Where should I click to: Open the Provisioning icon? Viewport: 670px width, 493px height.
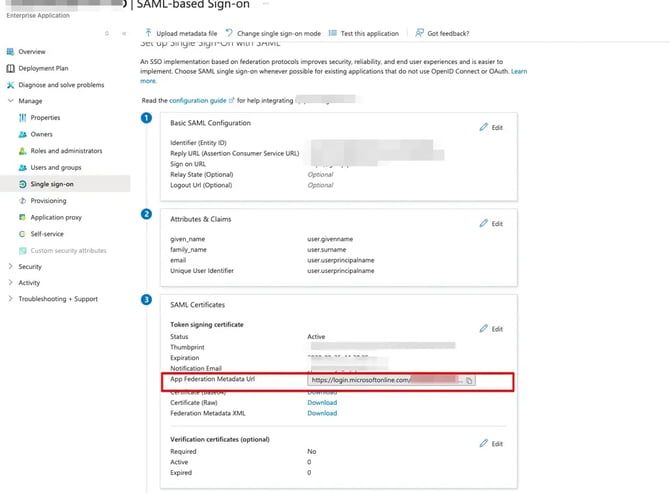[23, 201]
